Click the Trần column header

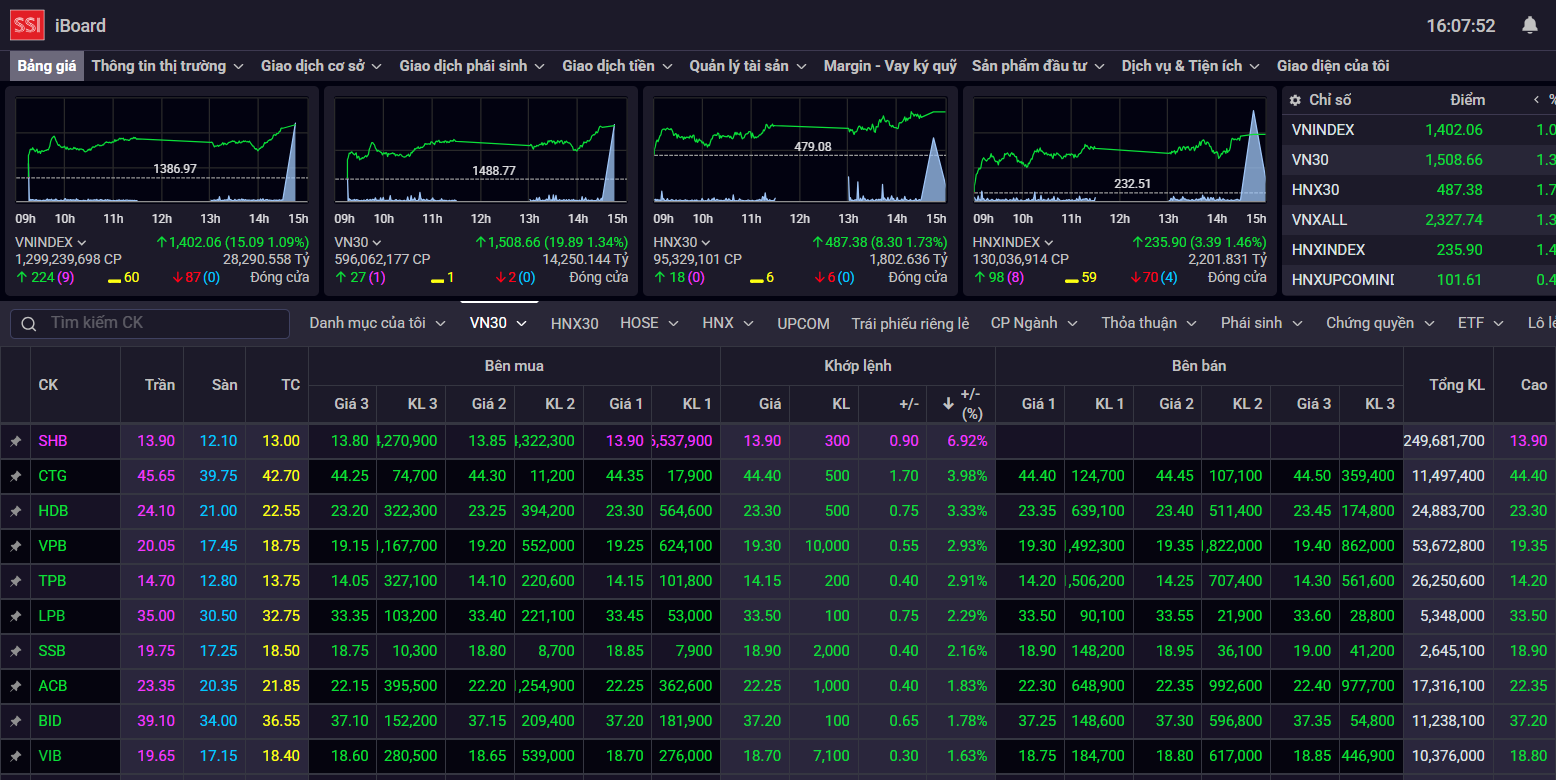[x=160, y=385]
